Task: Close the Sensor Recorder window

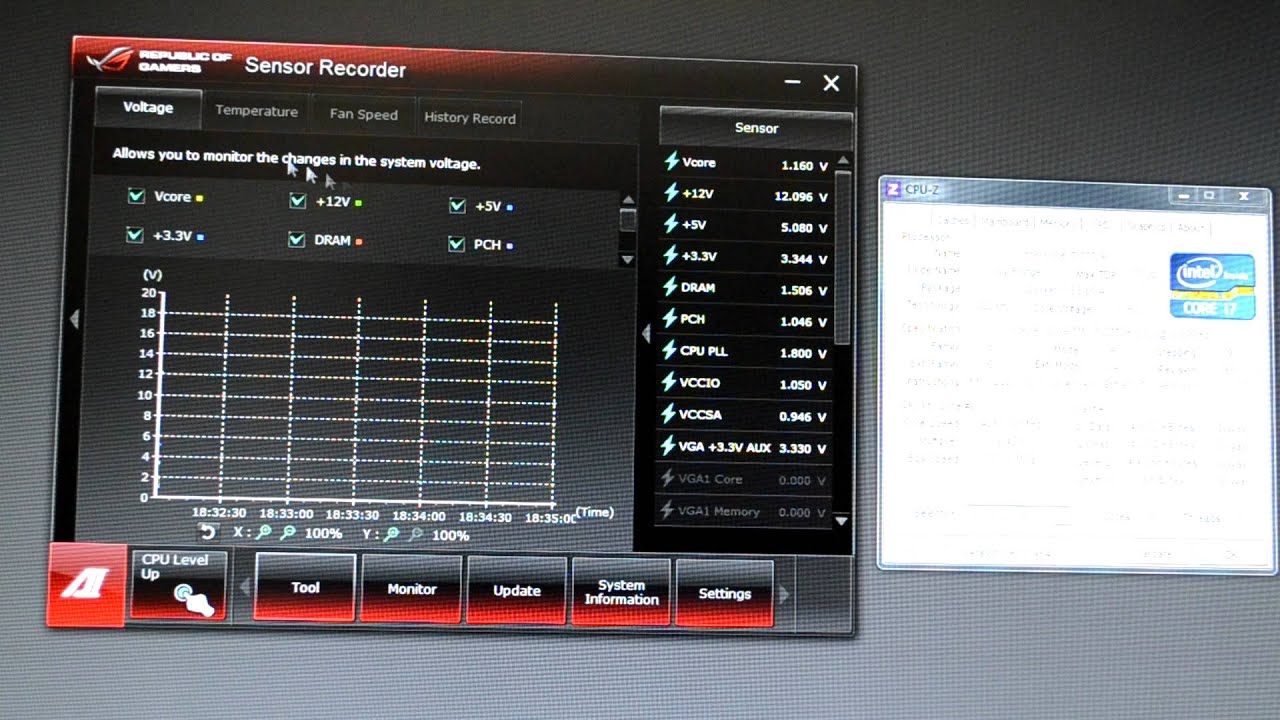Action: click(x=831, y=83)
